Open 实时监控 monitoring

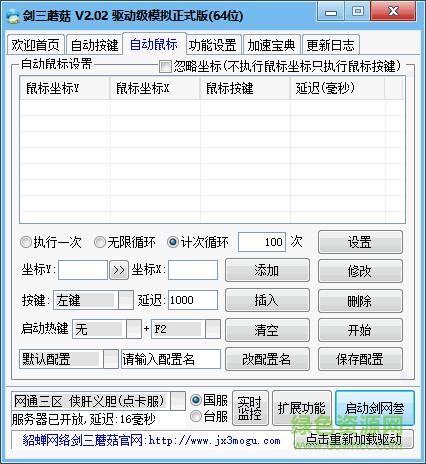(x=250, y=408)
